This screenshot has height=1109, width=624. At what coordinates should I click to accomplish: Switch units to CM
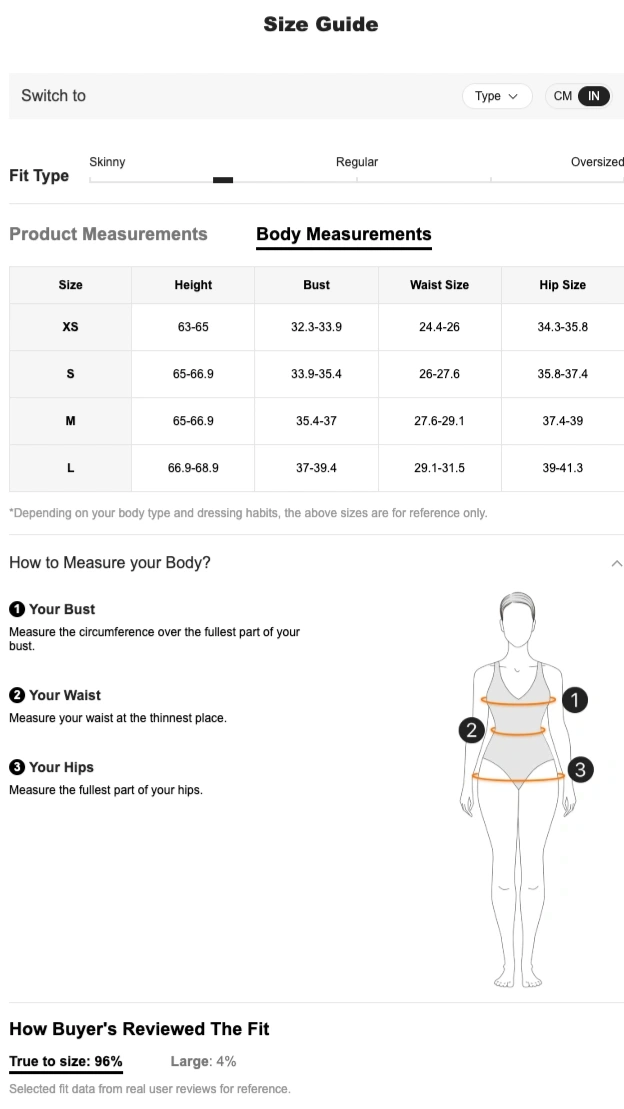click(563, 96)
